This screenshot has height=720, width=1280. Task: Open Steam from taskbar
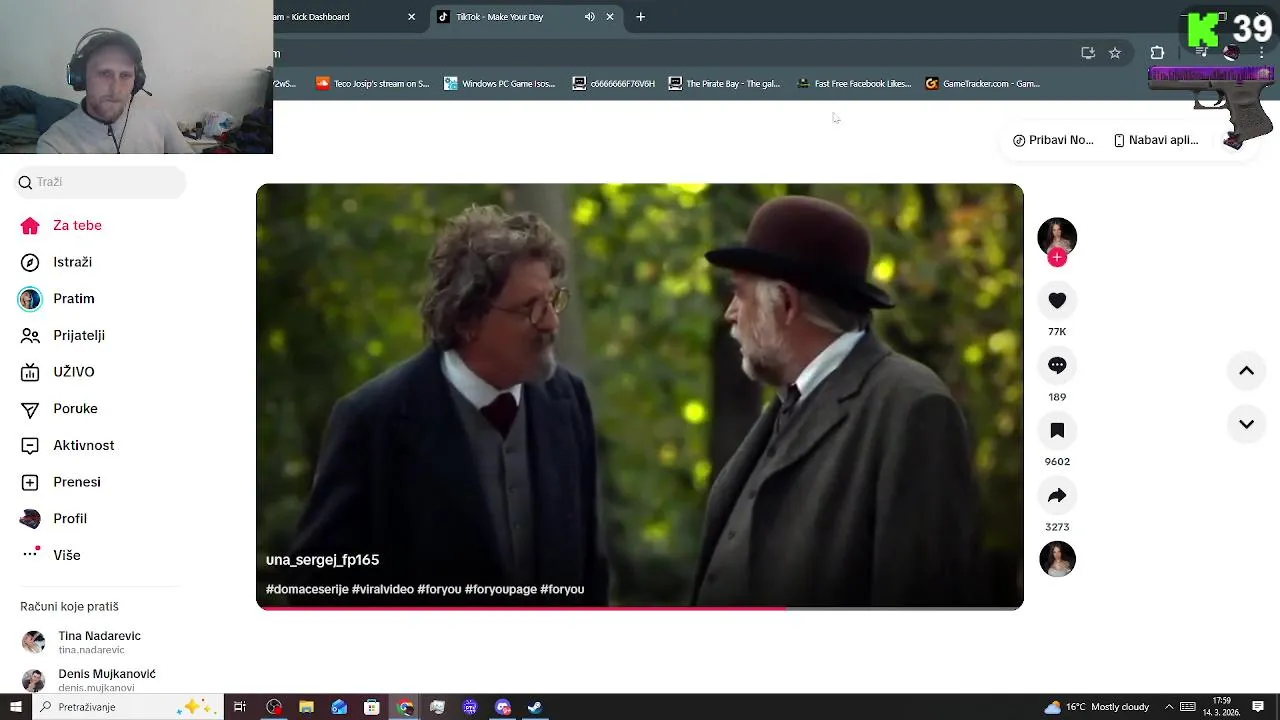point(535,707)
